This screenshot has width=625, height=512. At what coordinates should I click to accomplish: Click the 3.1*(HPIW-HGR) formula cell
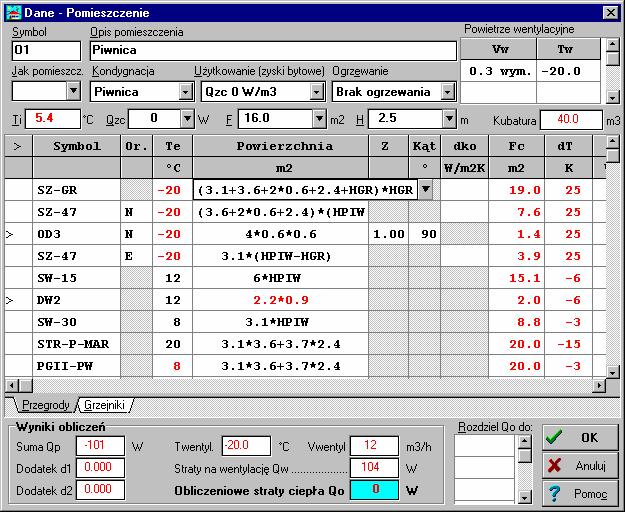(x=281, y=256)
